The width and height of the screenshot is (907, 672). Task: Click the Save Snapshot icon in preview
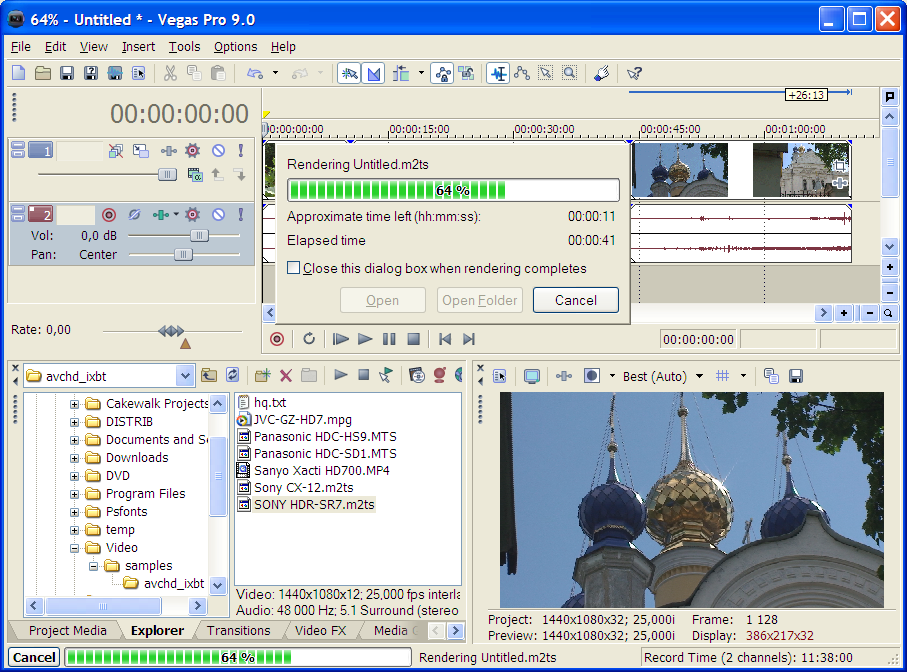tap(796, 376)
